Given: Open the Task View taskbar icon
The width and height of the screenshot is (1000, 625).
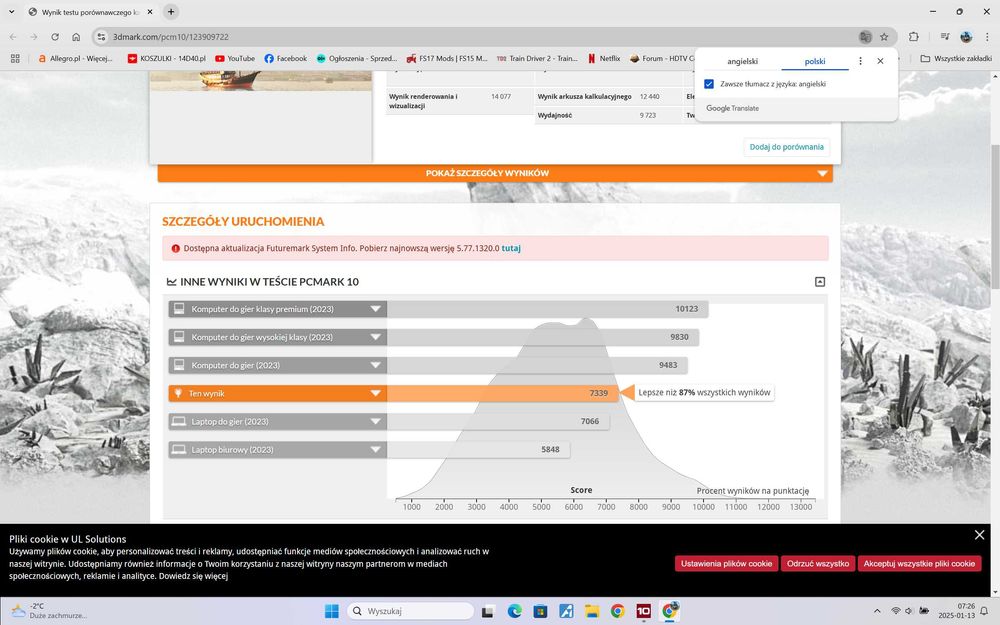Looking at the screenshot, I should (488, 611).
